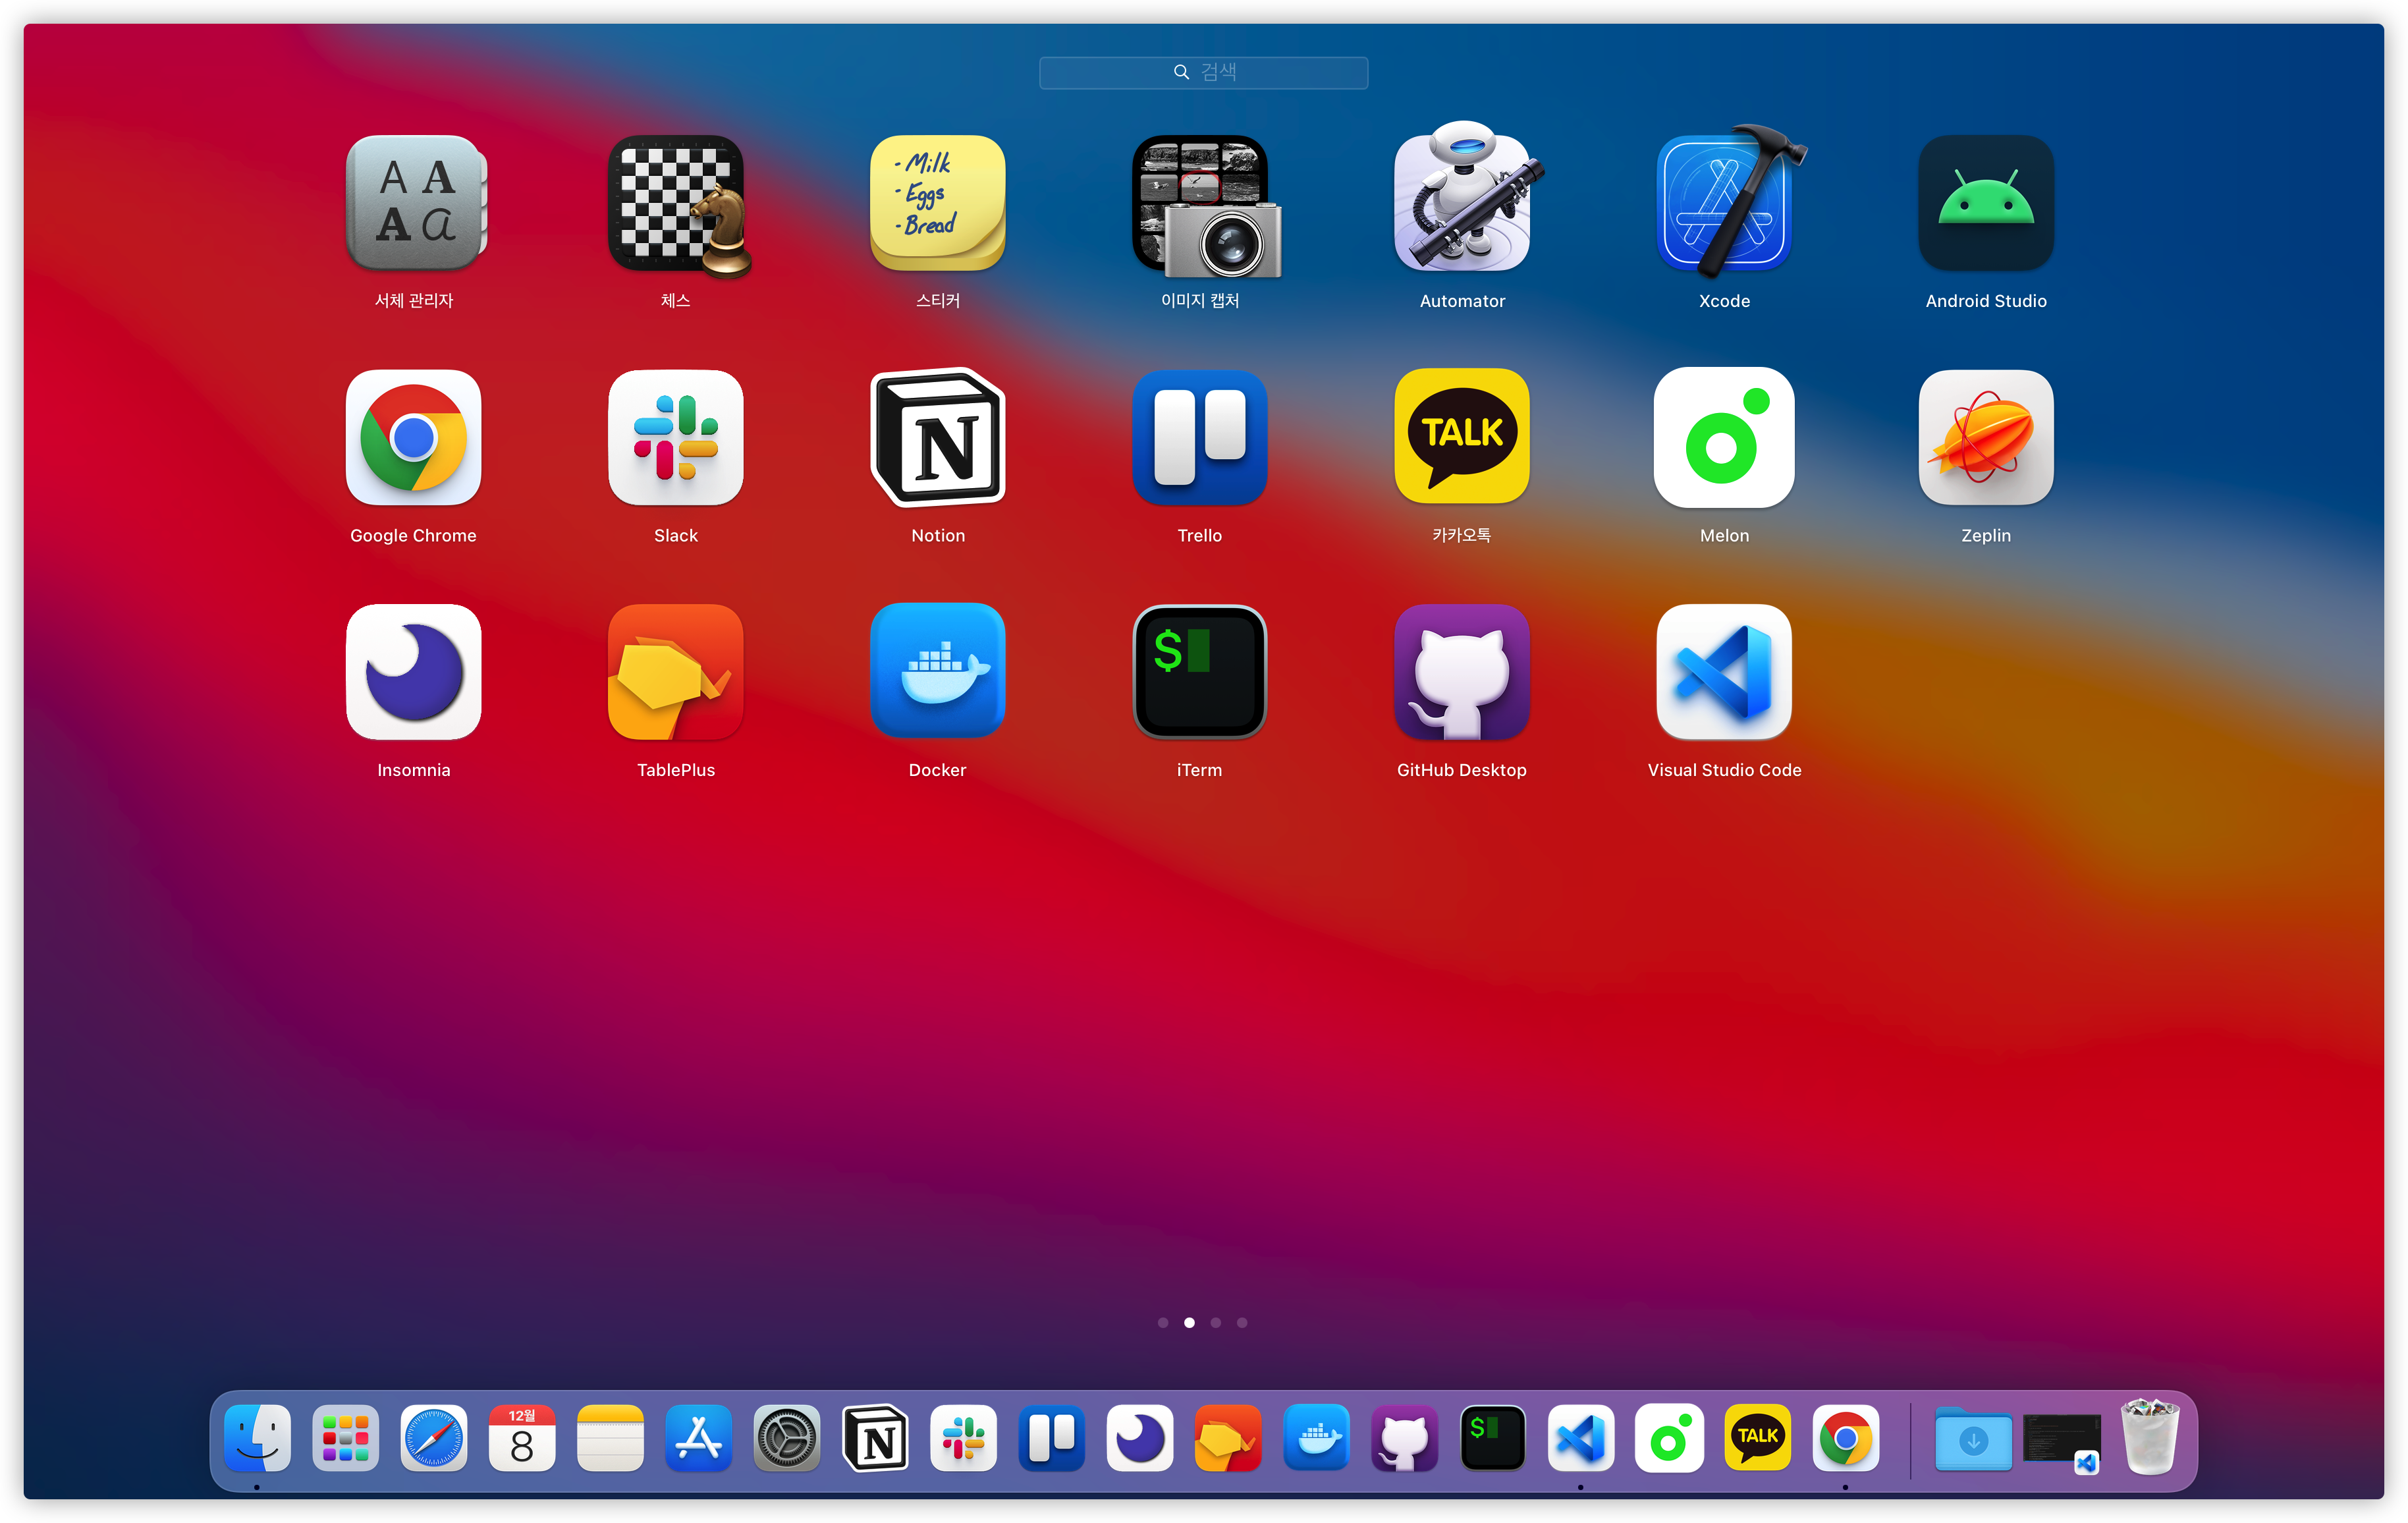Image resolution: width=2408 pixels, height=1523 pixels.
Task: Open the Automator robot app
Action: click(1461, 204)
